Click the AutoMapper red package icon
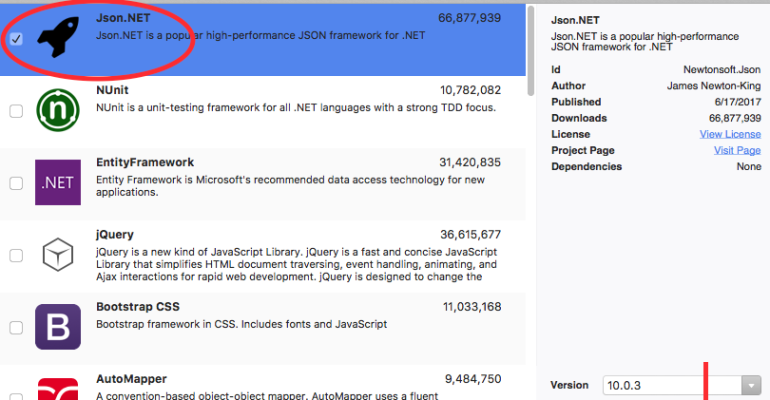The image size is (770, 400). (x=58, y=389)
